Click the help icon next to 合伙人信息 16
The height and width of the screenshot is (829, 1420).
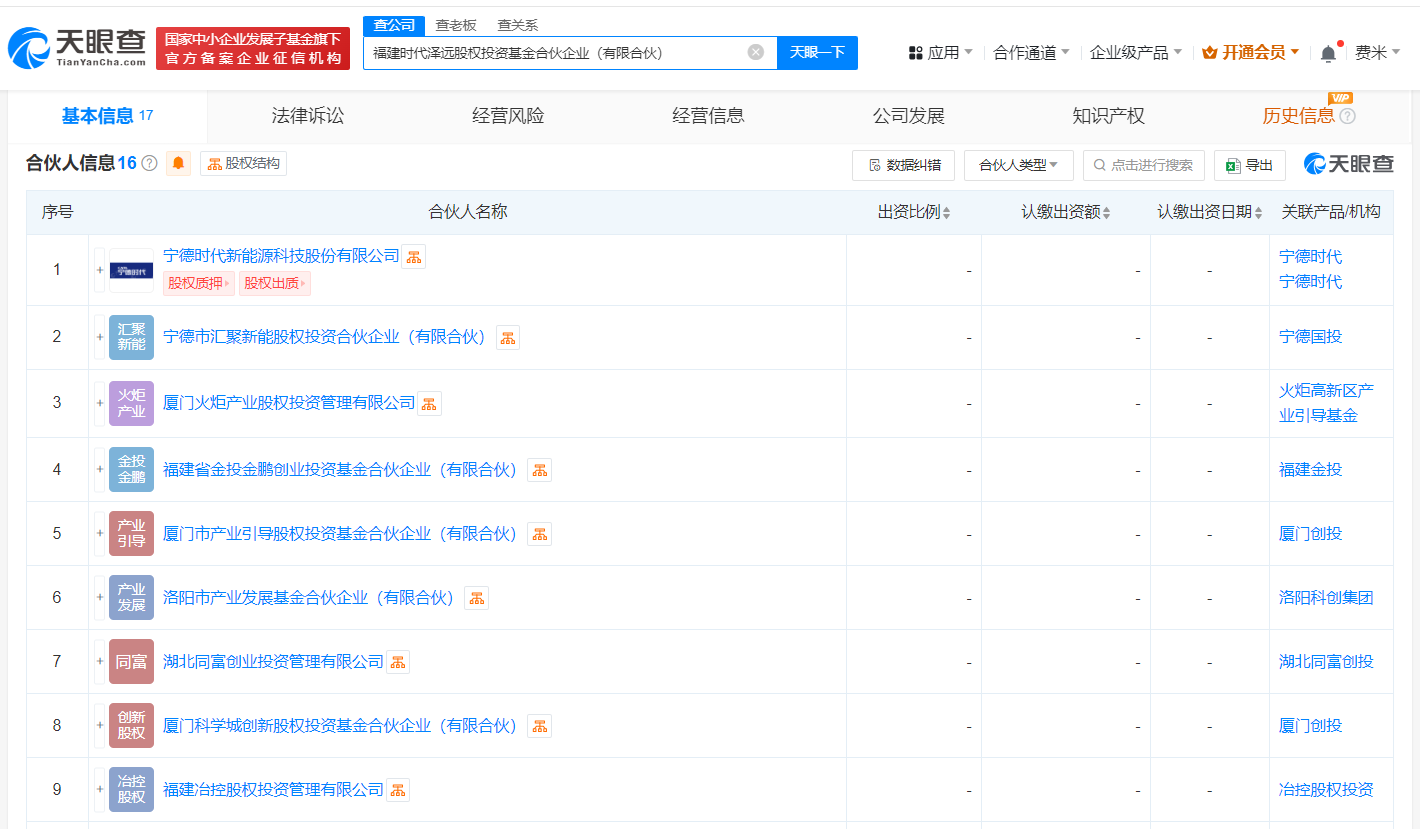pyautogui.click(x=150, y=163)
